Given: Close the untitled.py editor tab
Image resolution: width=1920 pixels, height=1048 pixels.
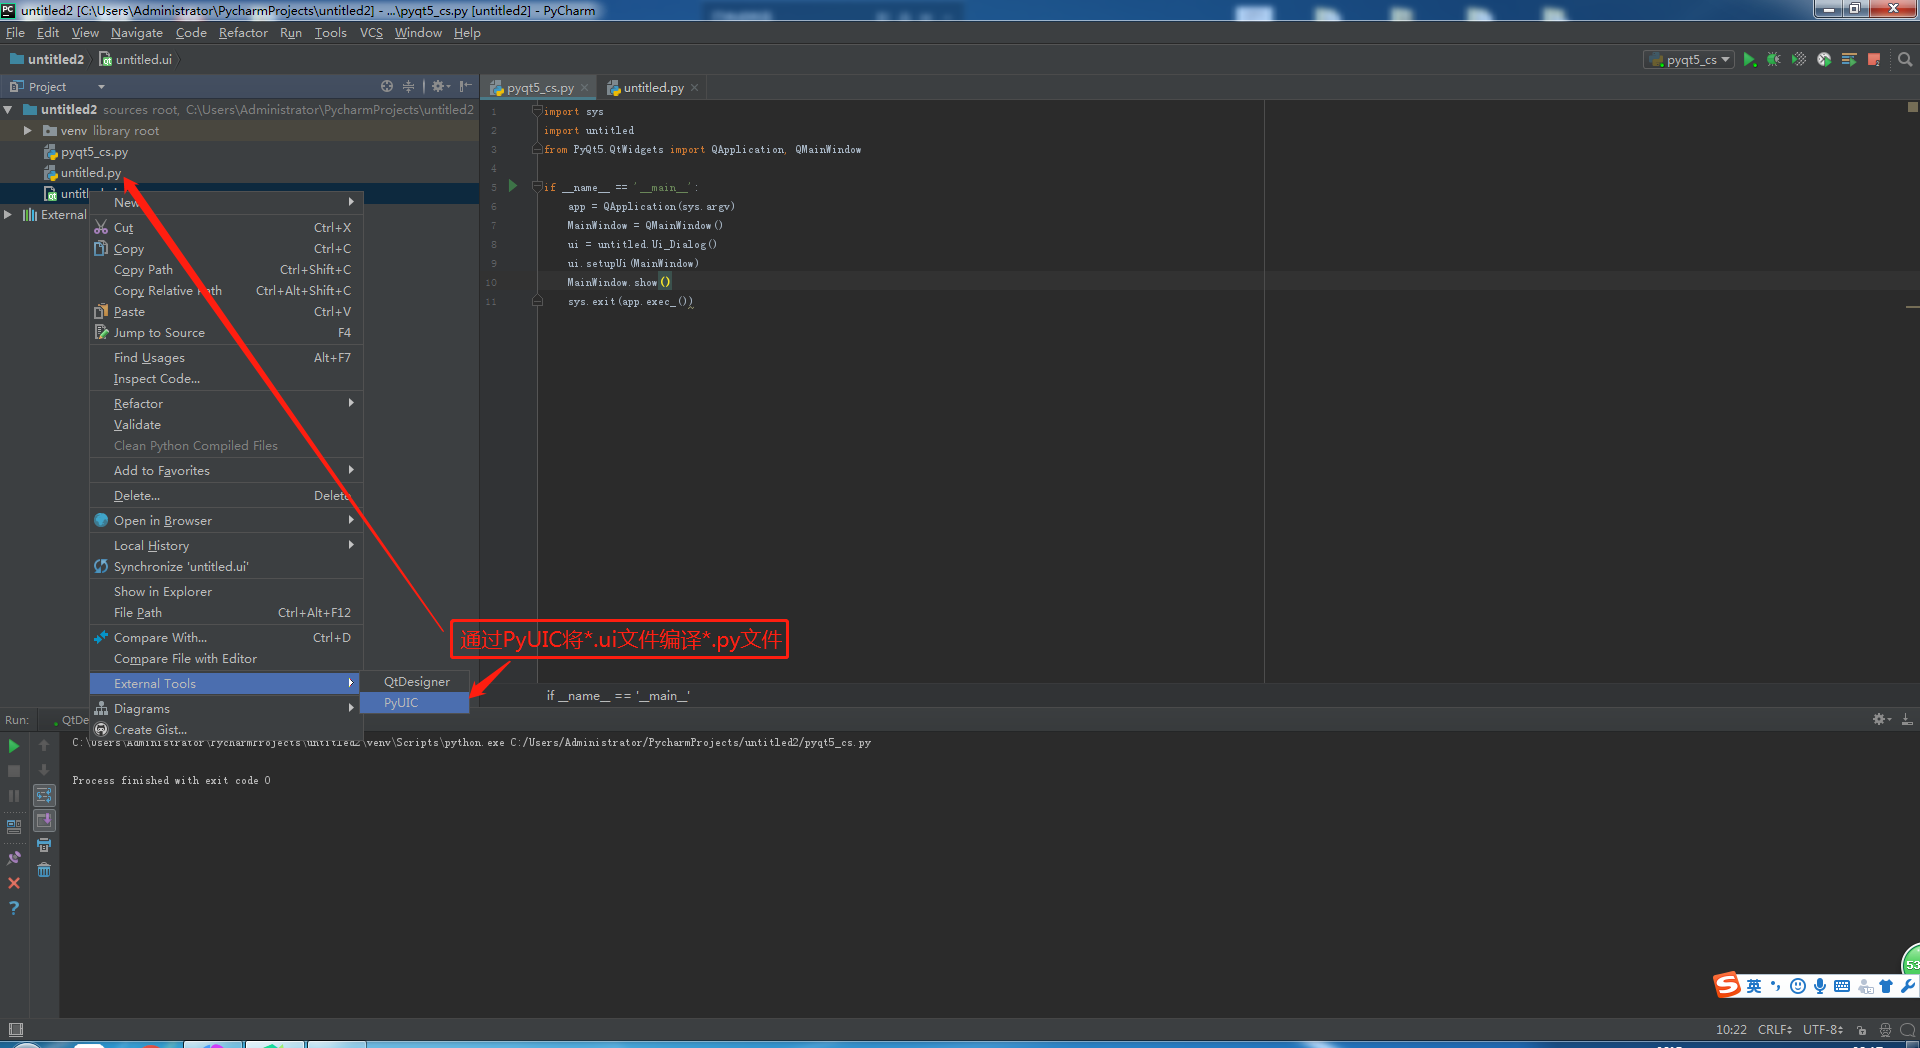Looking at the screenshot, I should pos(695,88).
